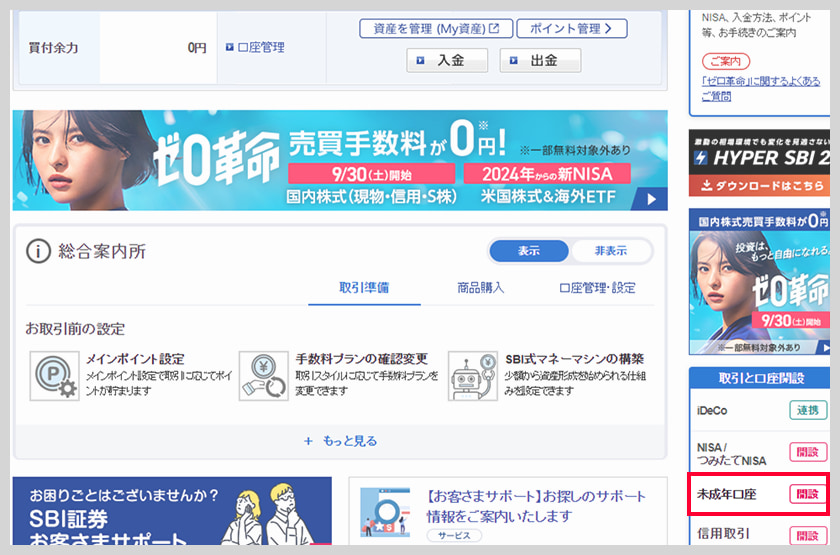Image resolution: width=840 pixels, height=555 pixels.
Task: Click the メインポイント設定 point gear icon
Action: 55,376
